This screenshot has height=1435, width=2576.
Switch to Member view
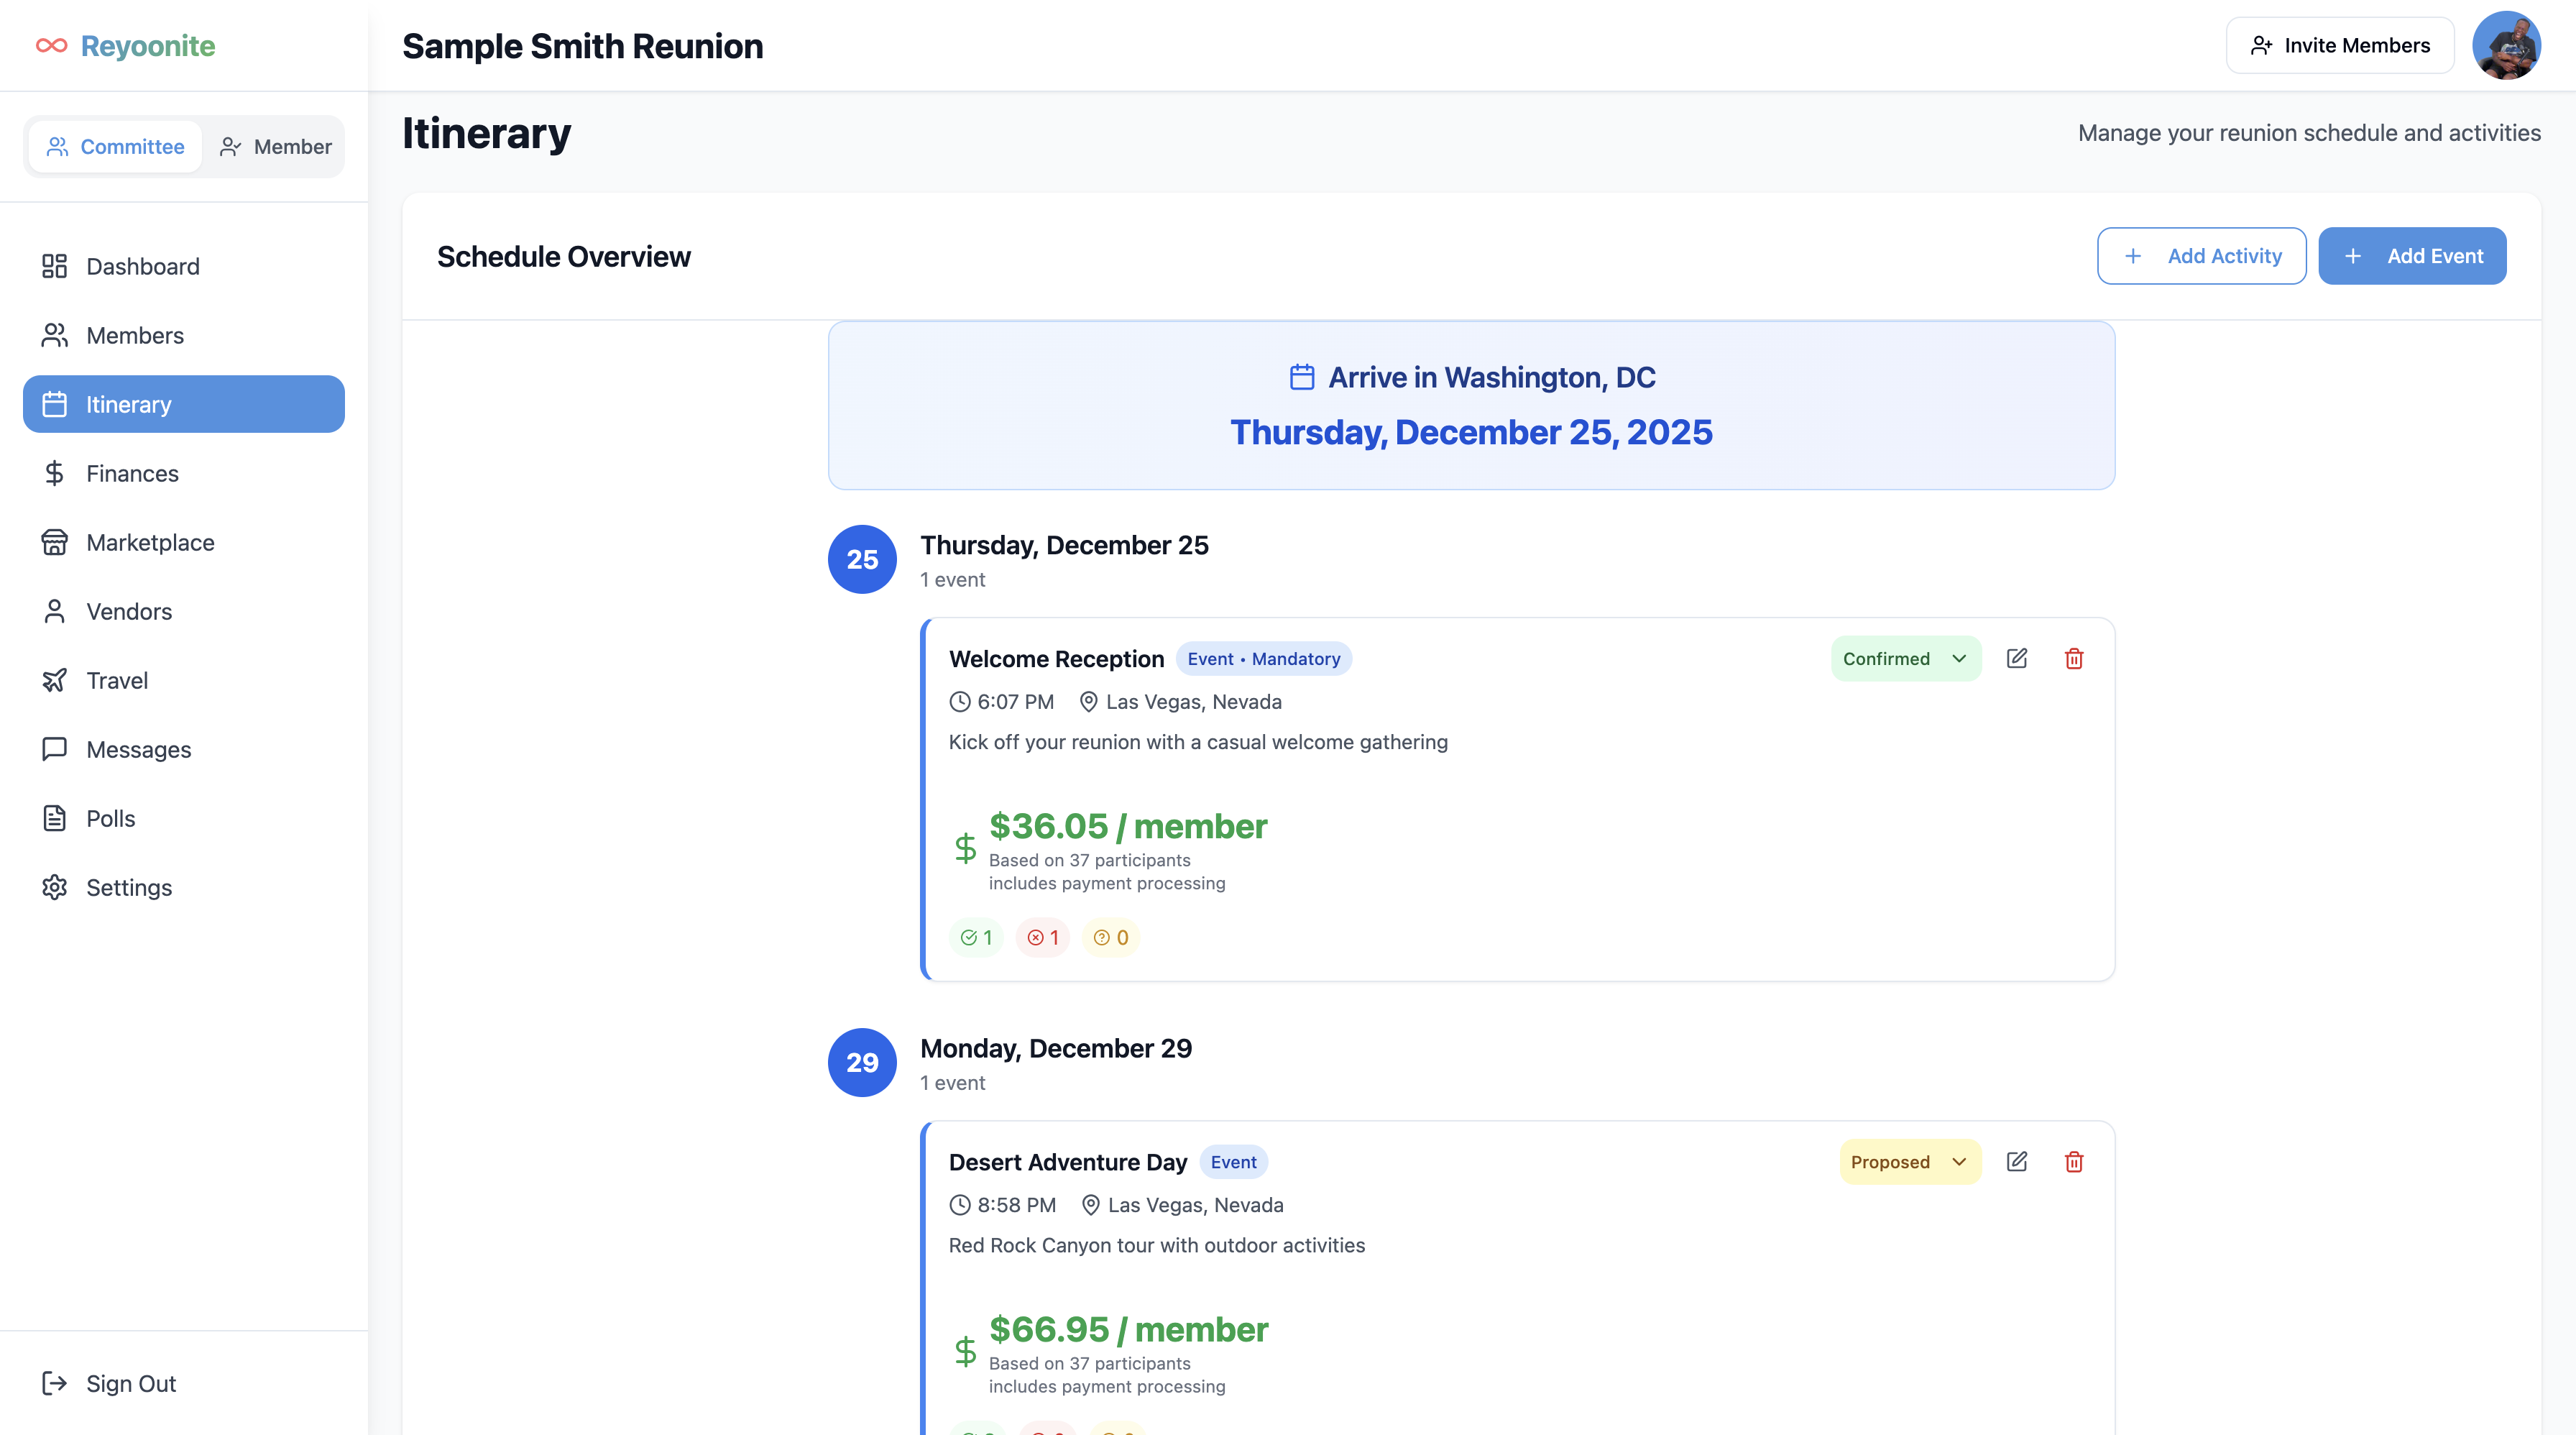(275, 147)
